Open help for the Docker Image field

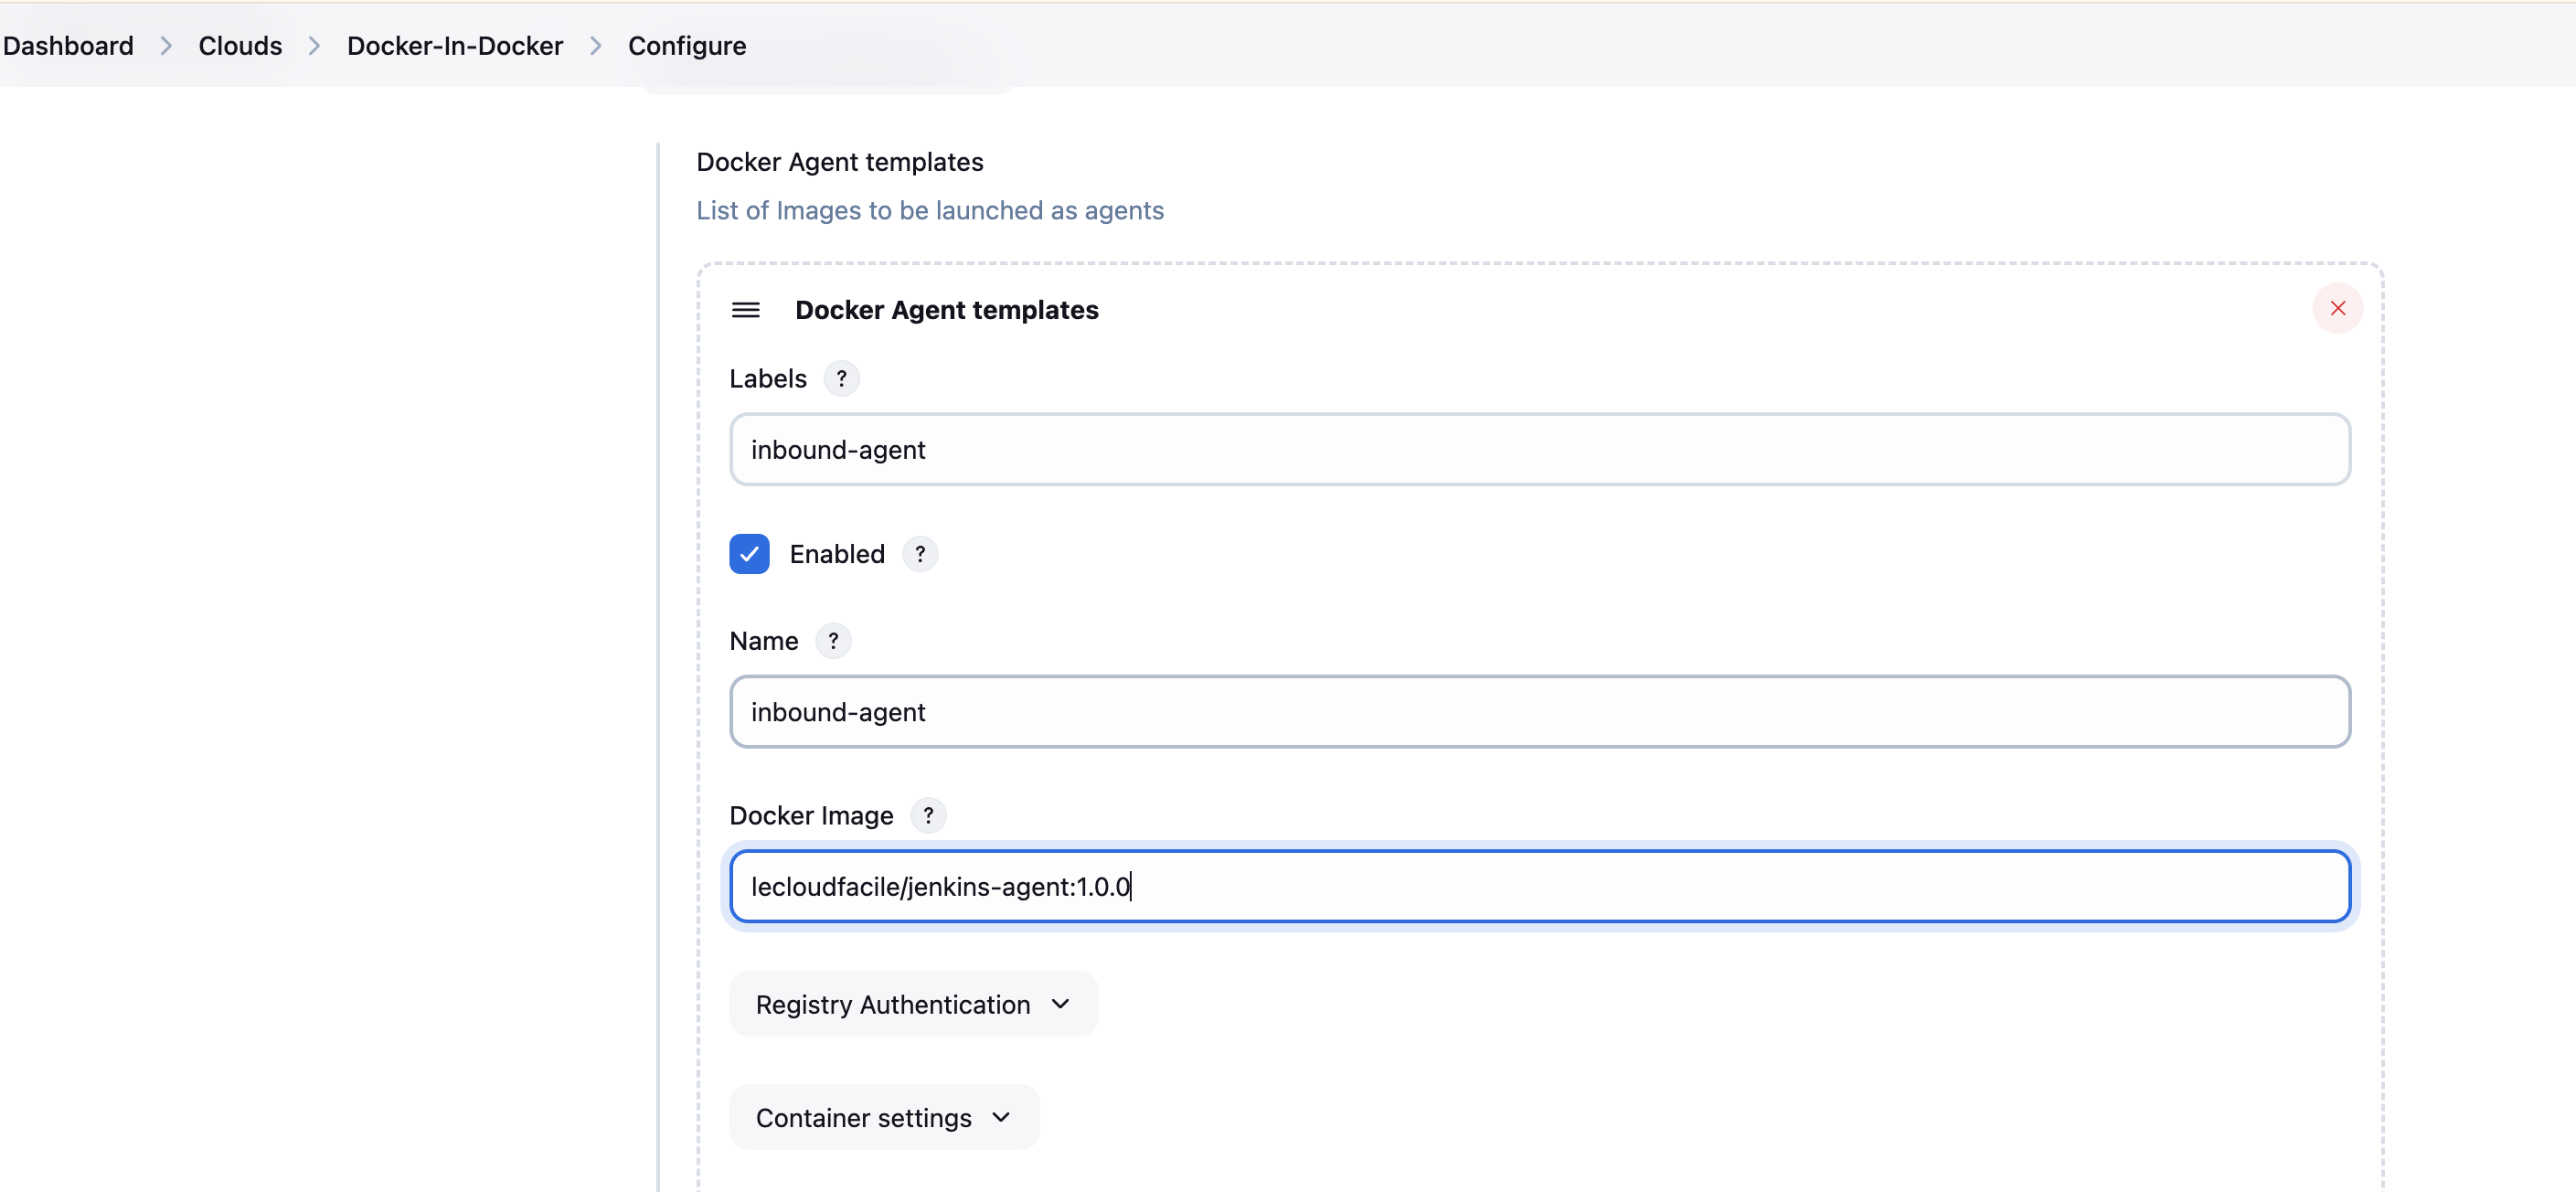point(927,816)
